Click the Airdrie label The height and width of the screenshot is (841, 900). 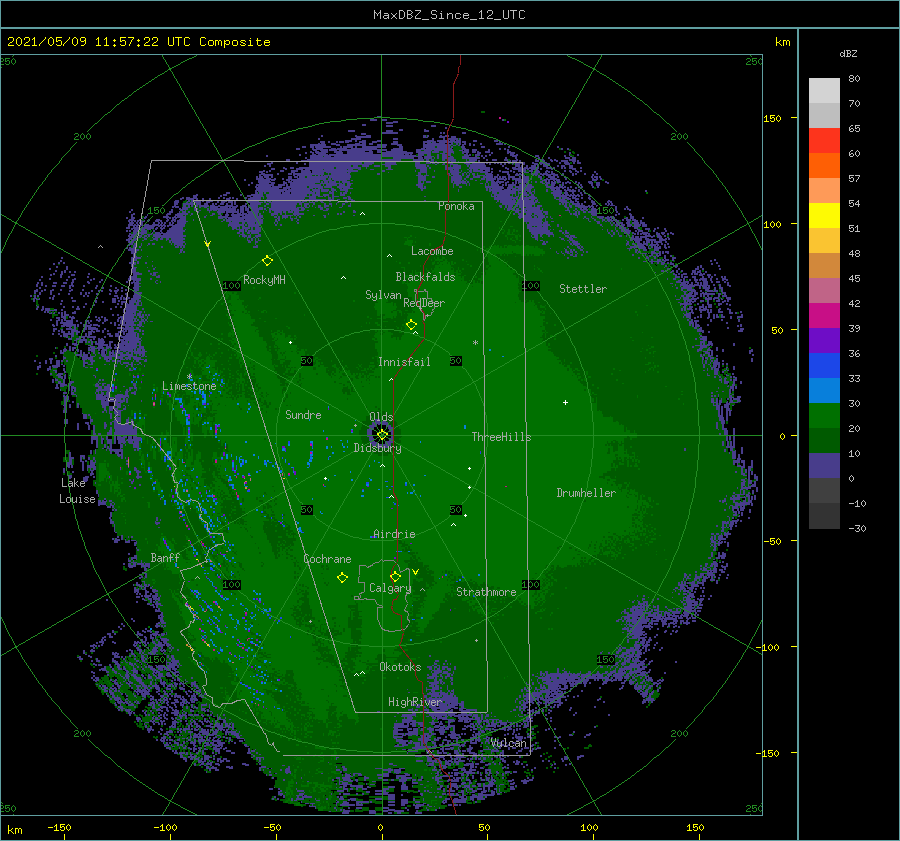(394, 534)
